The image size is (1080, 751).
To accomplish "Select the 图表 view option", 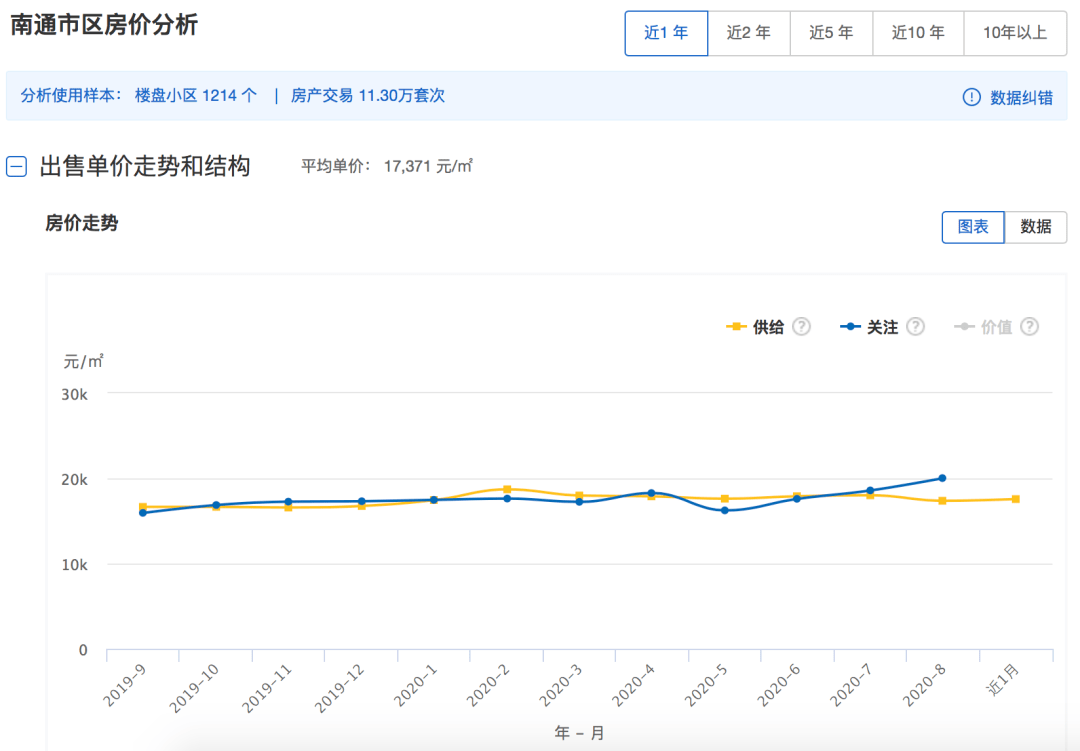I will 972,227.
